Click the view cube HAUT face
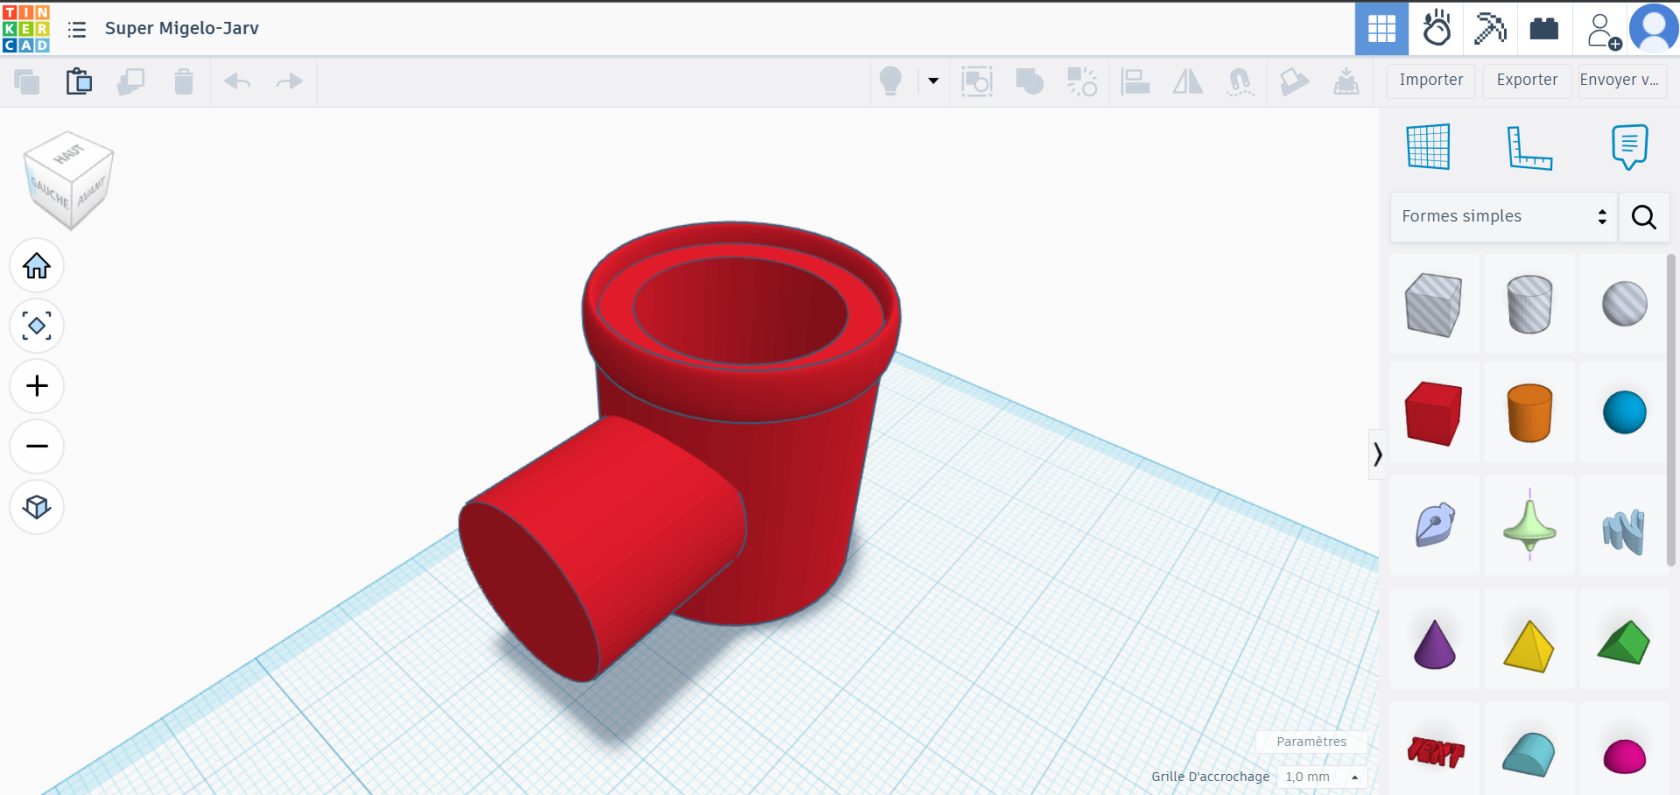 pyautogui.click(x=69, y=154)
